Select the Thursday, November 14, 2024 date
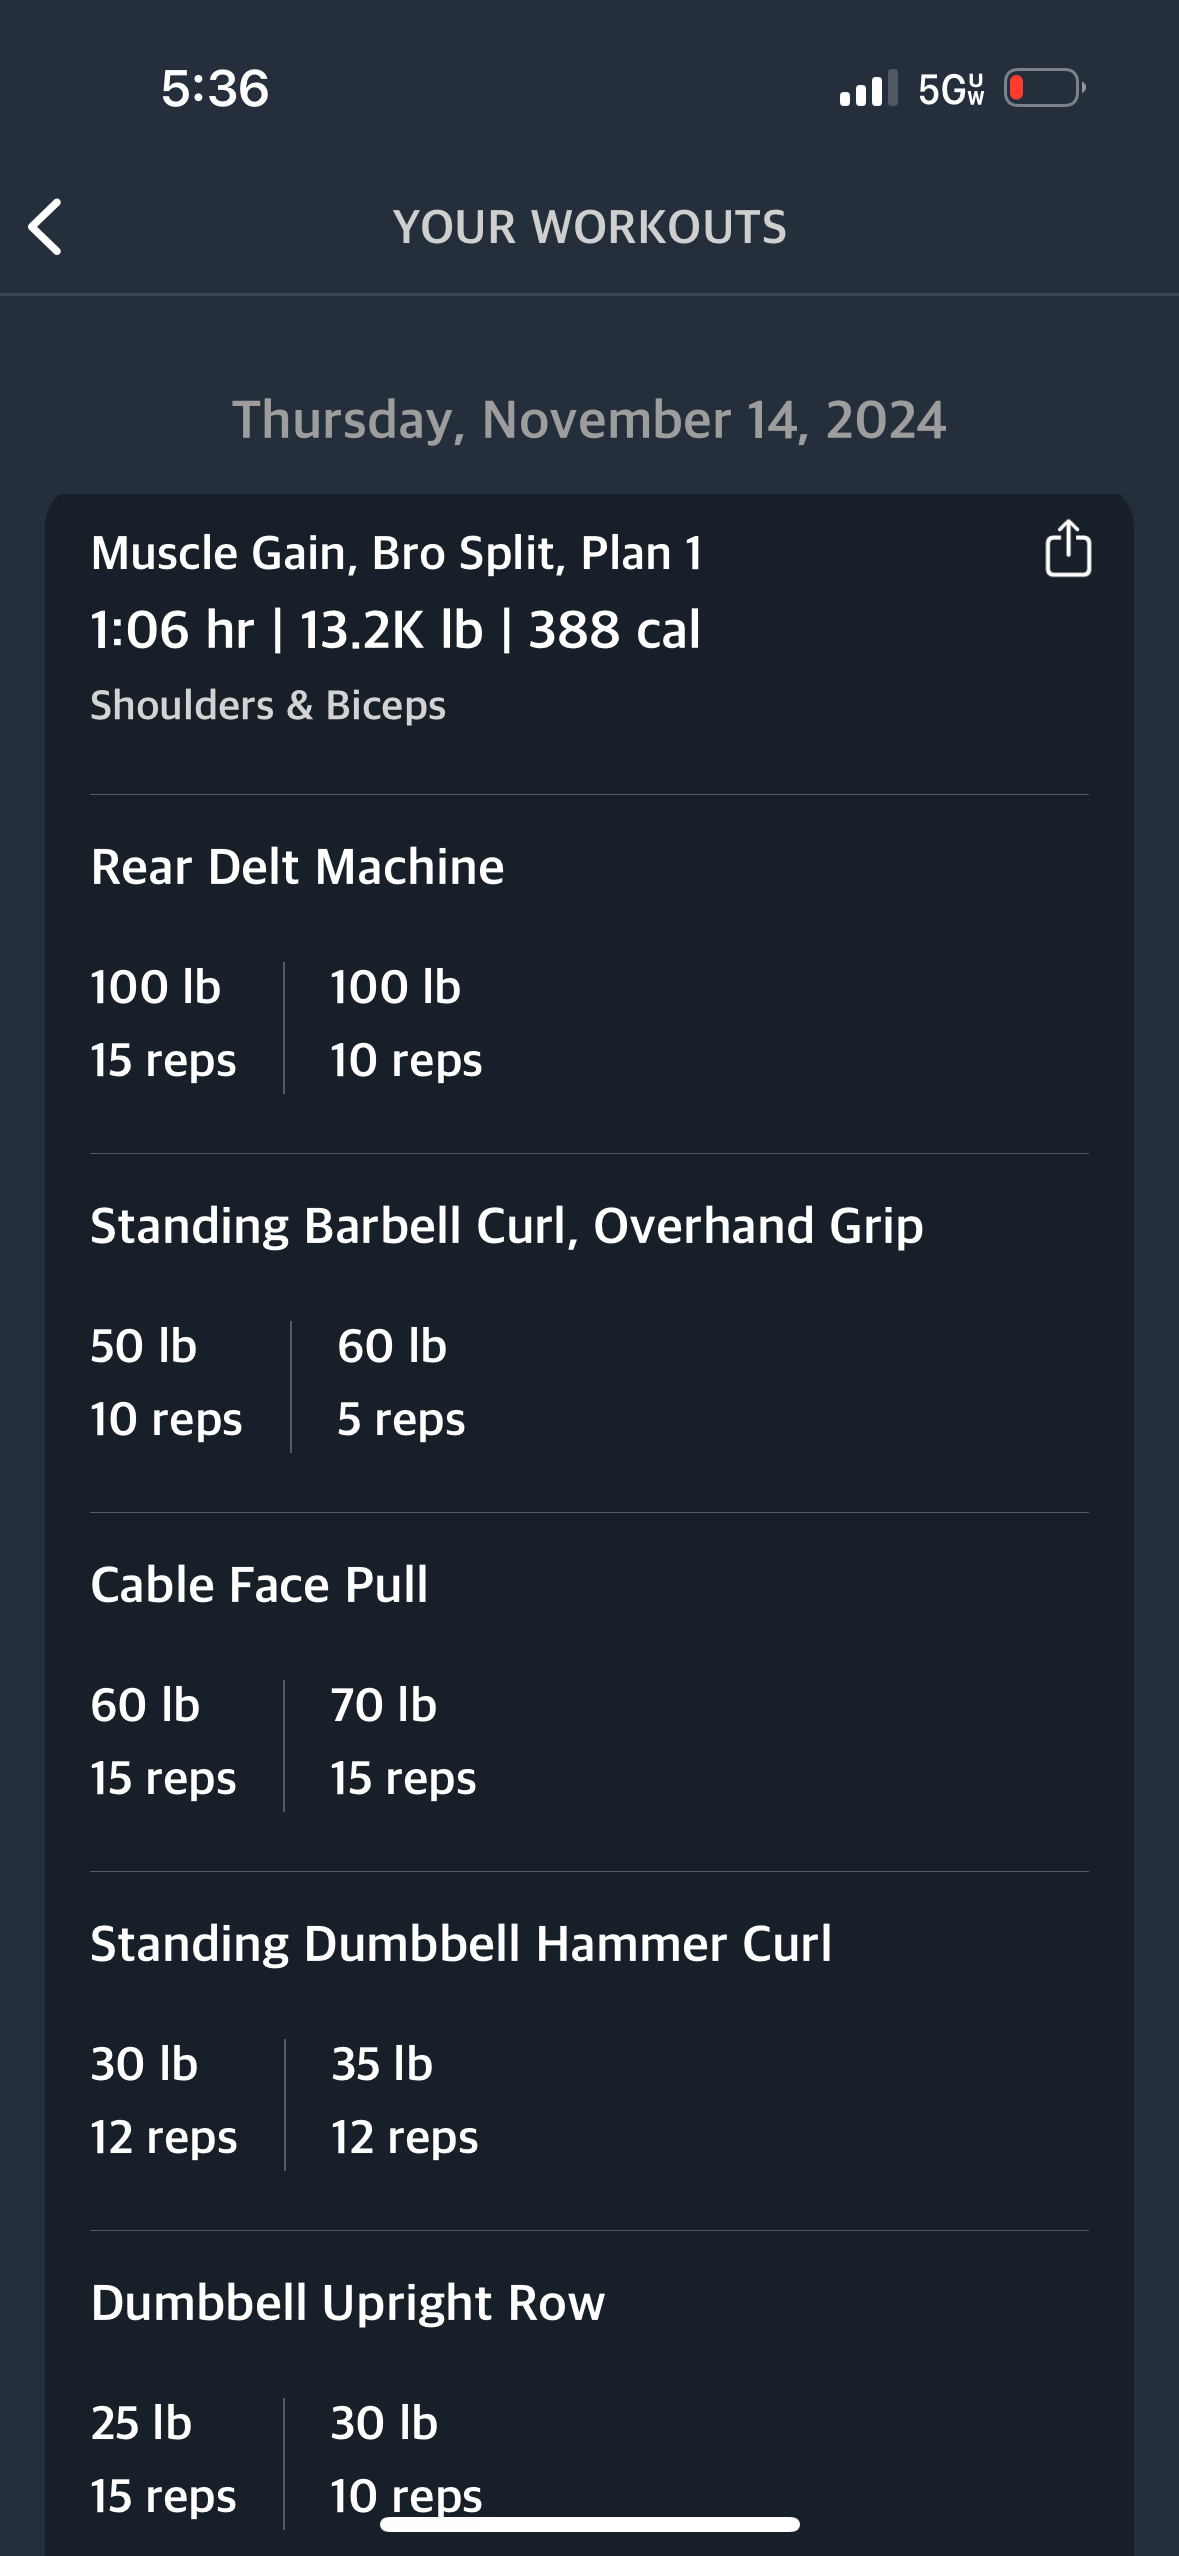This screenshot has width=1179, height=2556. 589,420
